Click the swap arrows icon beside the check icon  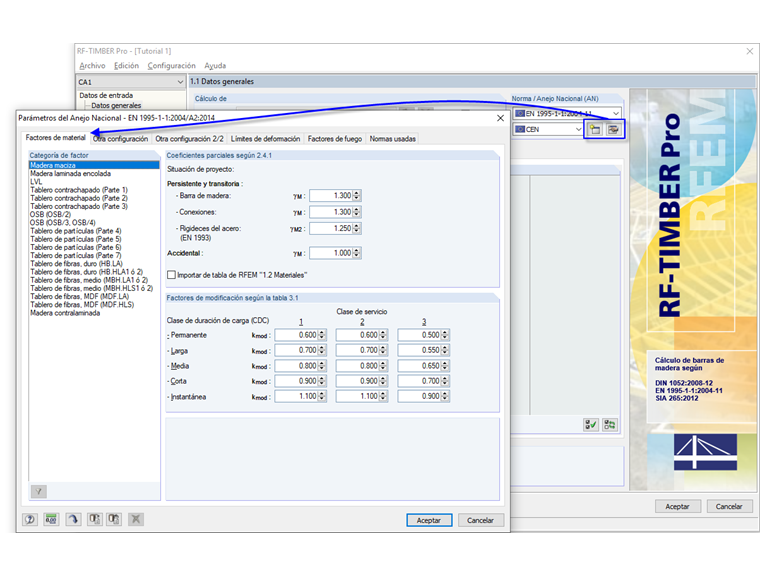pos(610,425)
